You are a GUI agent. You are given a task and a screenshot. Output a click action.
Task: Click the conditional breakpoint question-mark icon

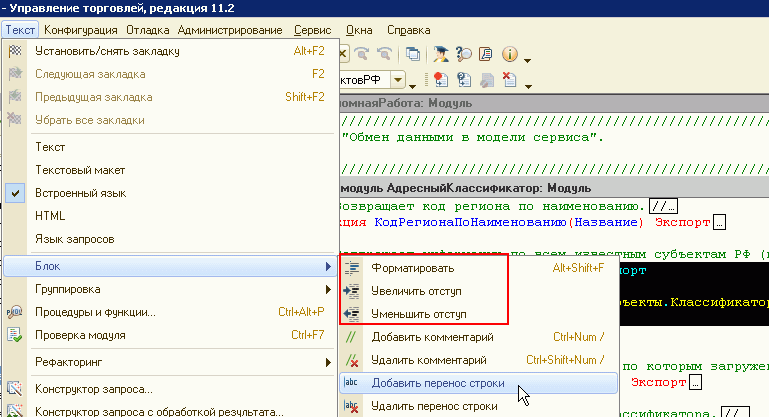pos(464,79)
